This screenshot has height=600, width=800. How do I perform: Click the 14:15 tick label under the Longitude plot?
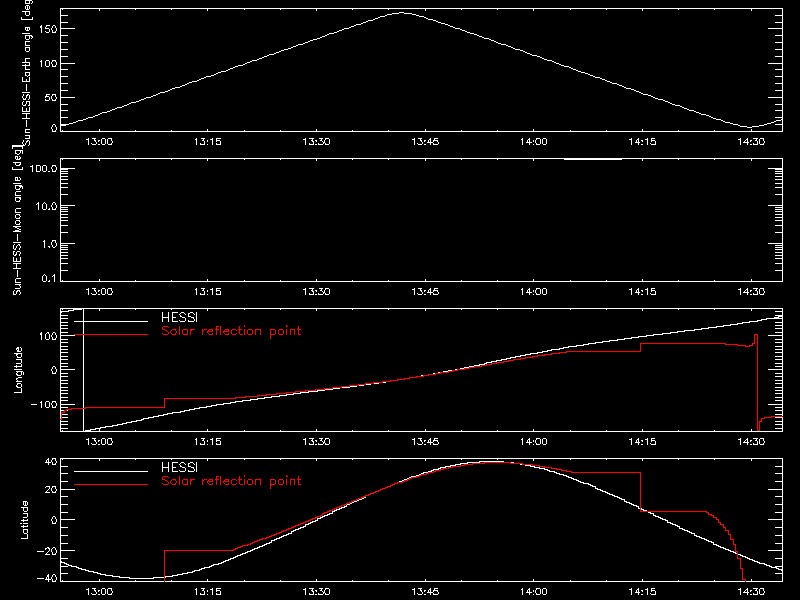pyautogui.click(x=642, y=441)
